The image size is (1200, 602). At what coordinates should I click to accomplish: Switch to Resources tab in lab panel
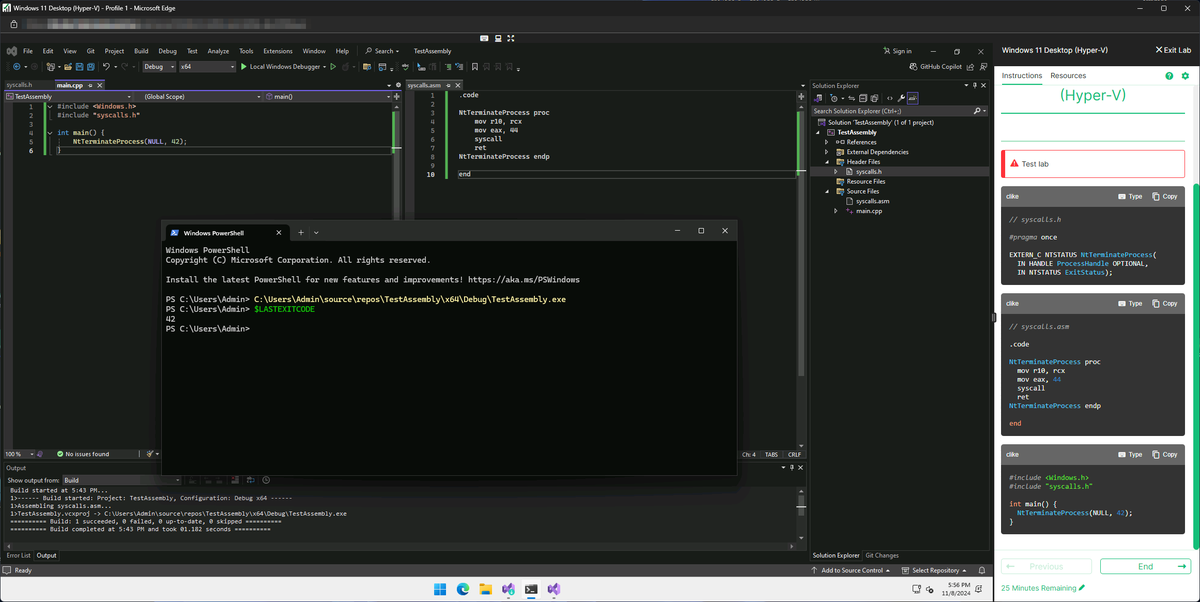1068,76
